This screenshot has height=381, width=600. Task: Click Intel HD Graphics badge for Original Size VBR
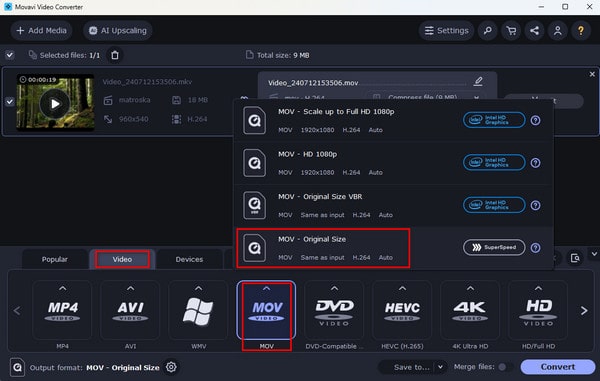point(494,205)
